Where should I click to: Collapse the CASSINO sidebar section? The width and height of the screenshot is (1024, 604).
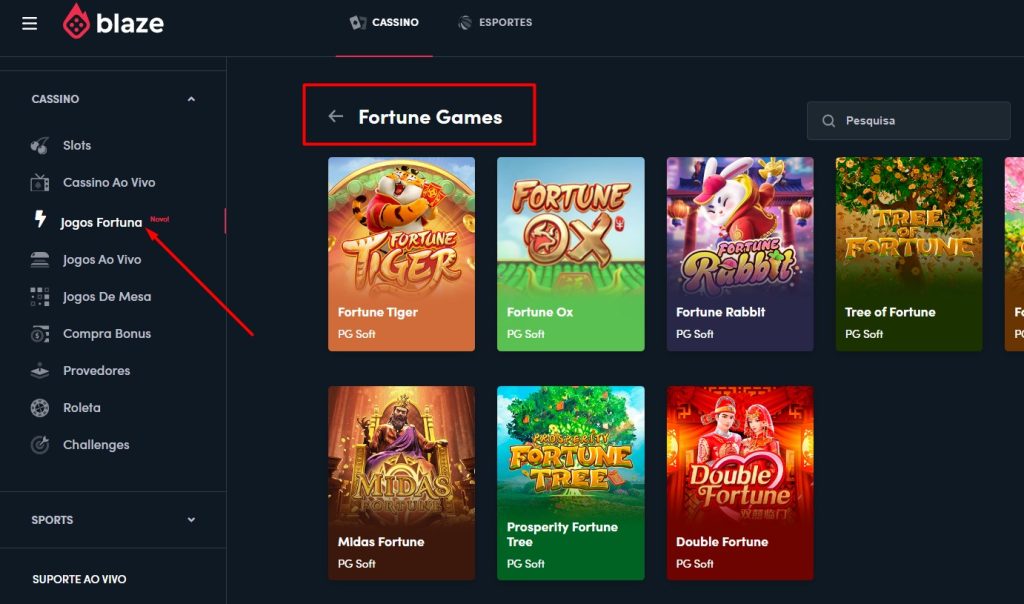(191, 99)
